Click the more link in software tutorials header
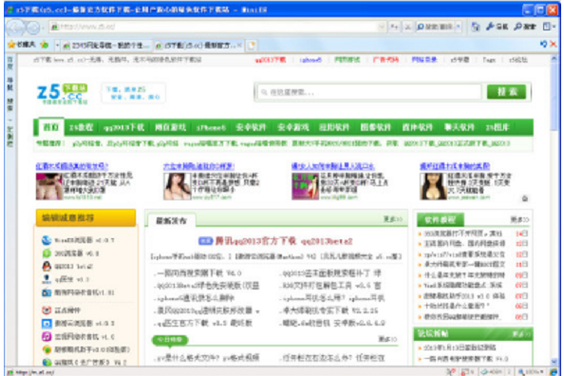This screenshot has height=376, width=564. (519, 219)
